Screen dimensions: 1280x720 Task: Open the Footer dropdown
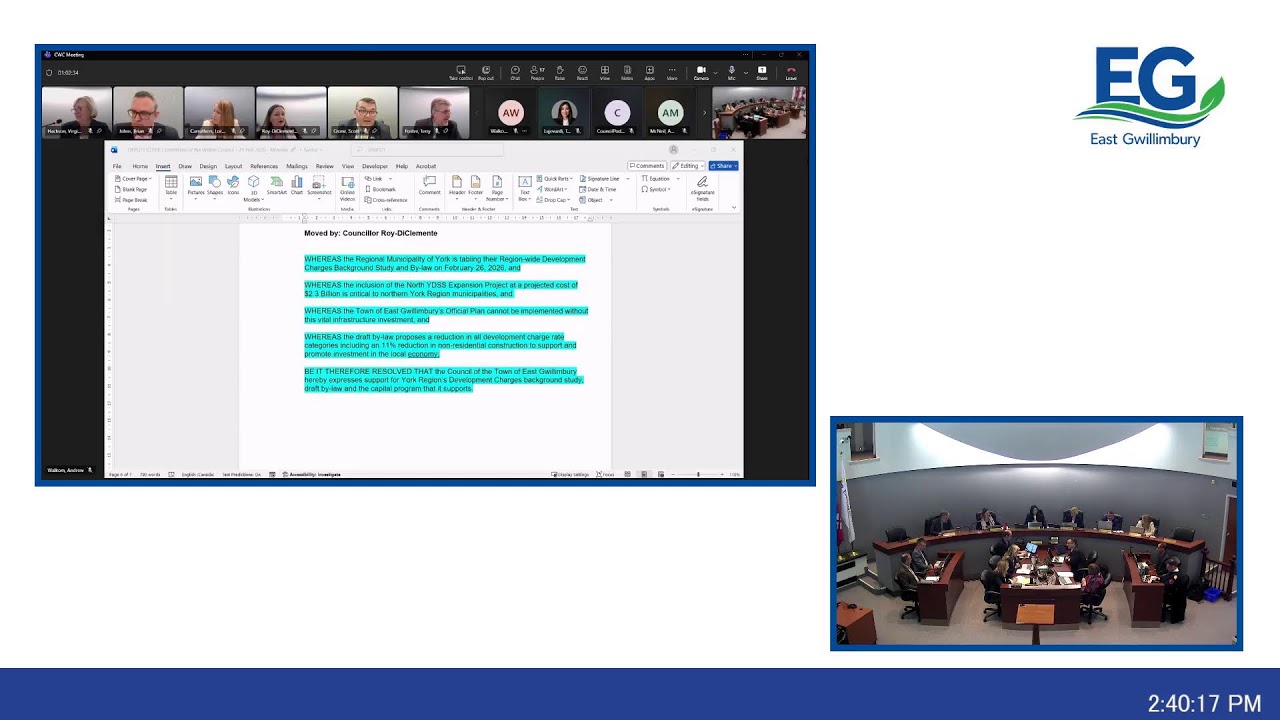point(475,188)
